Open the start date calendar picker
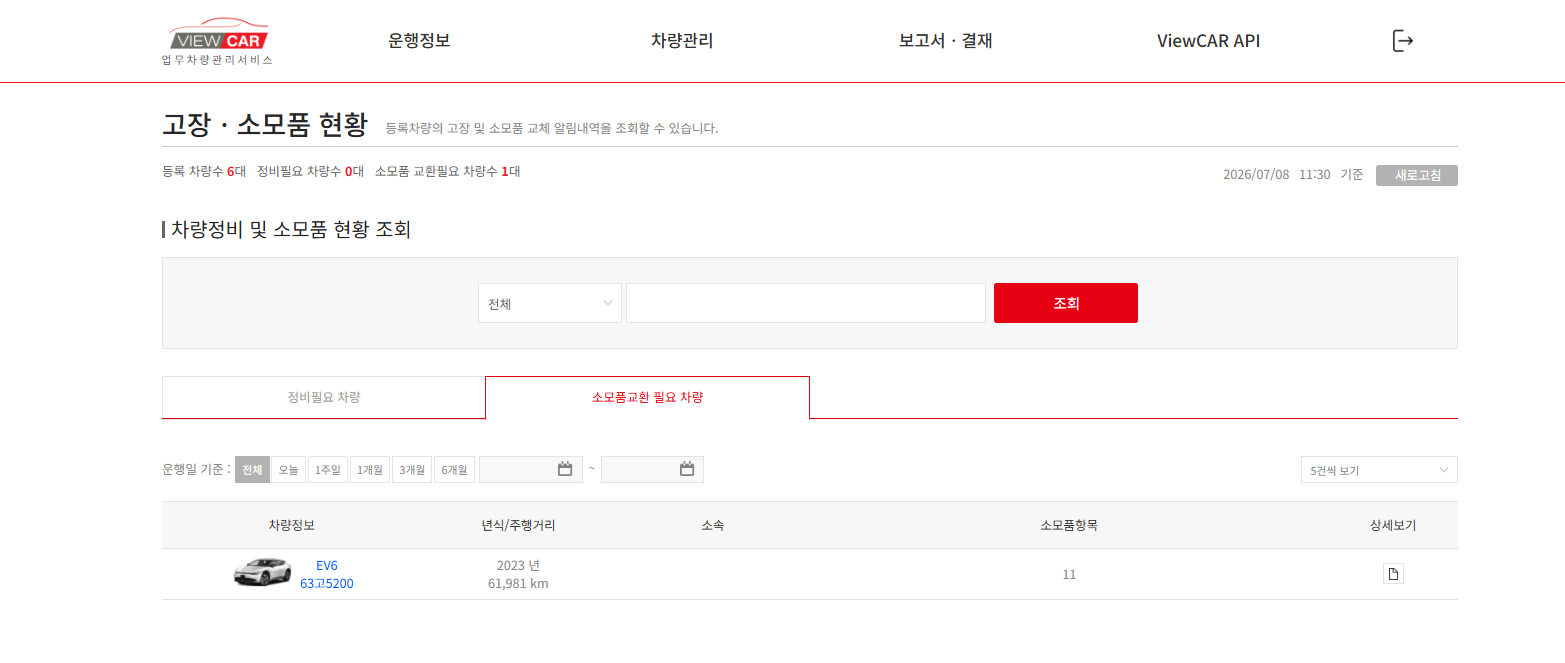This screenshot has height=663, width=1565. [565, 469]
